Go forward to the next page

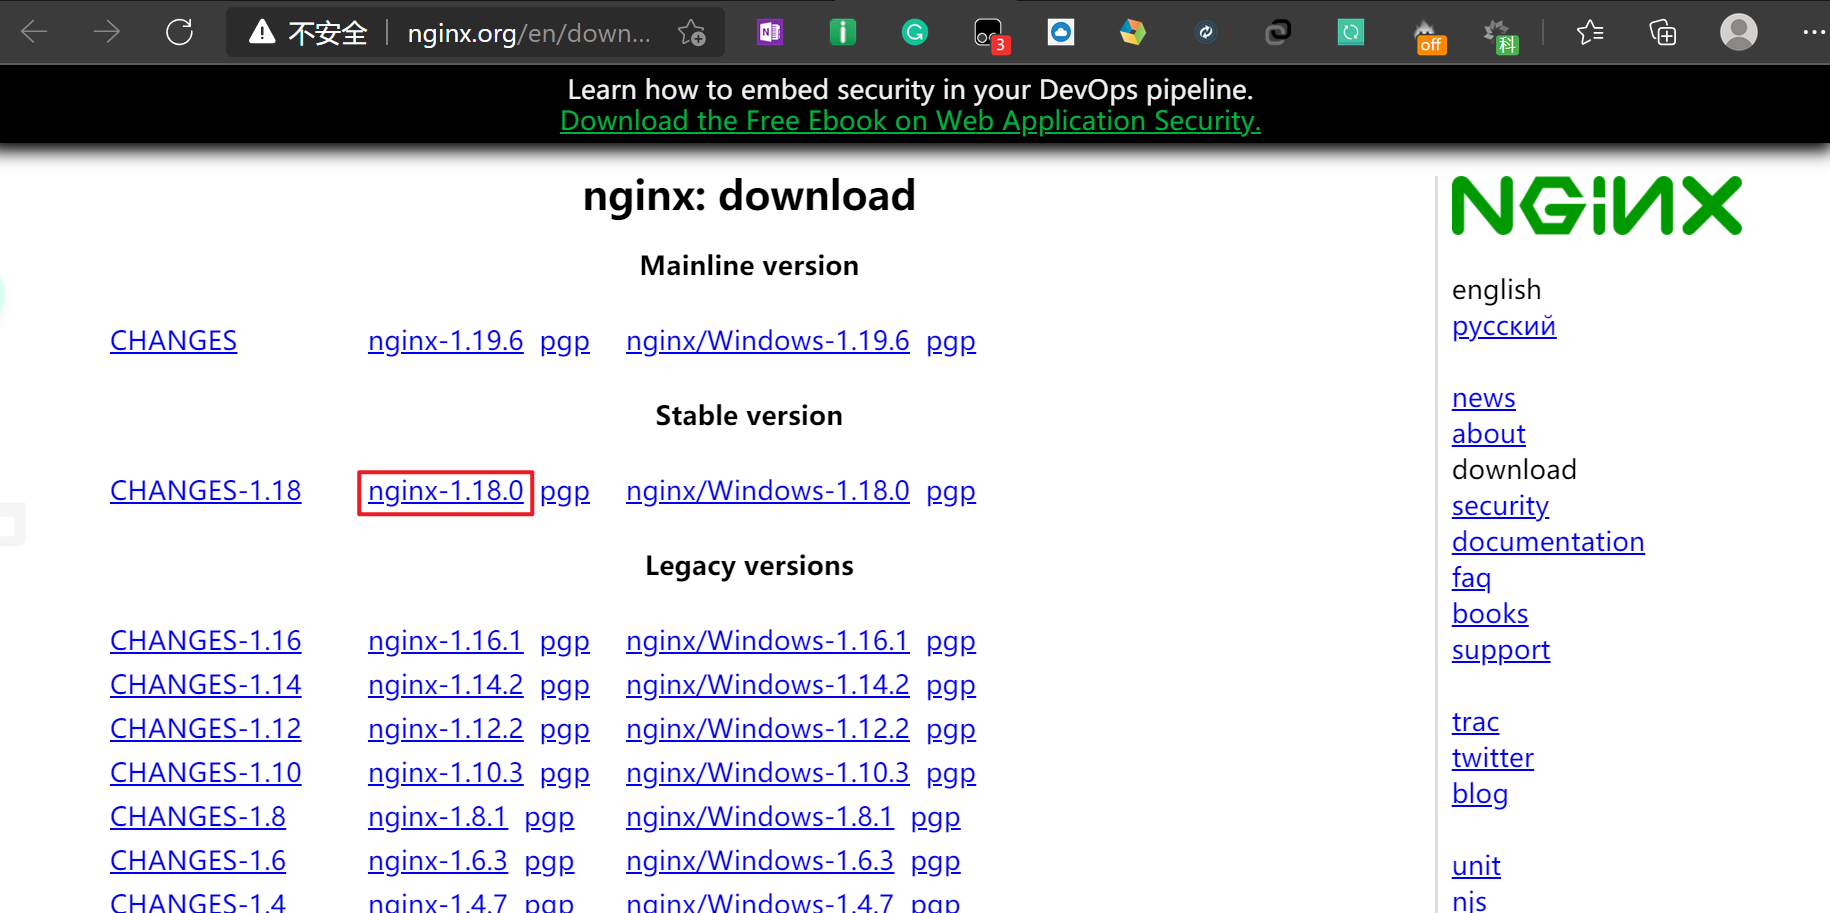point(107,32)
